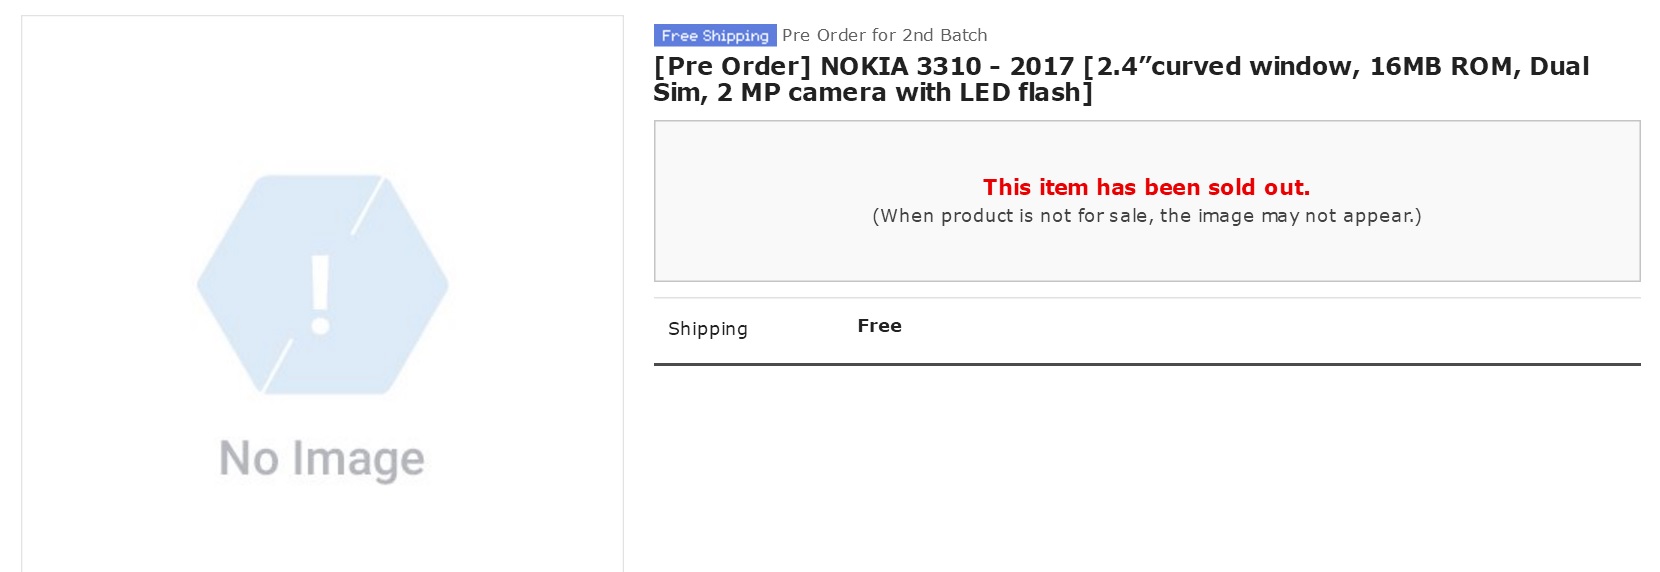Click '2017' in the product title
The image size is (1660, 572).
(1042, 66)
